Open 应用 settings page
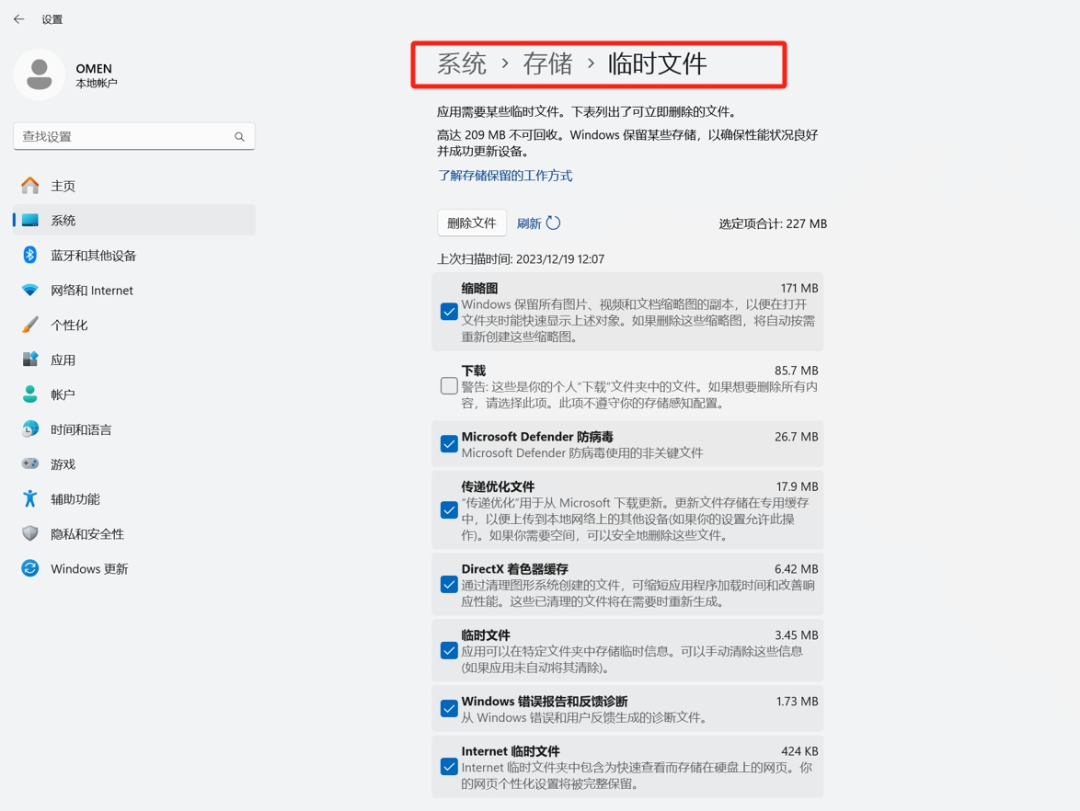Image resolution: width=1080 pixels, height=811 pixels. point(134,360)
